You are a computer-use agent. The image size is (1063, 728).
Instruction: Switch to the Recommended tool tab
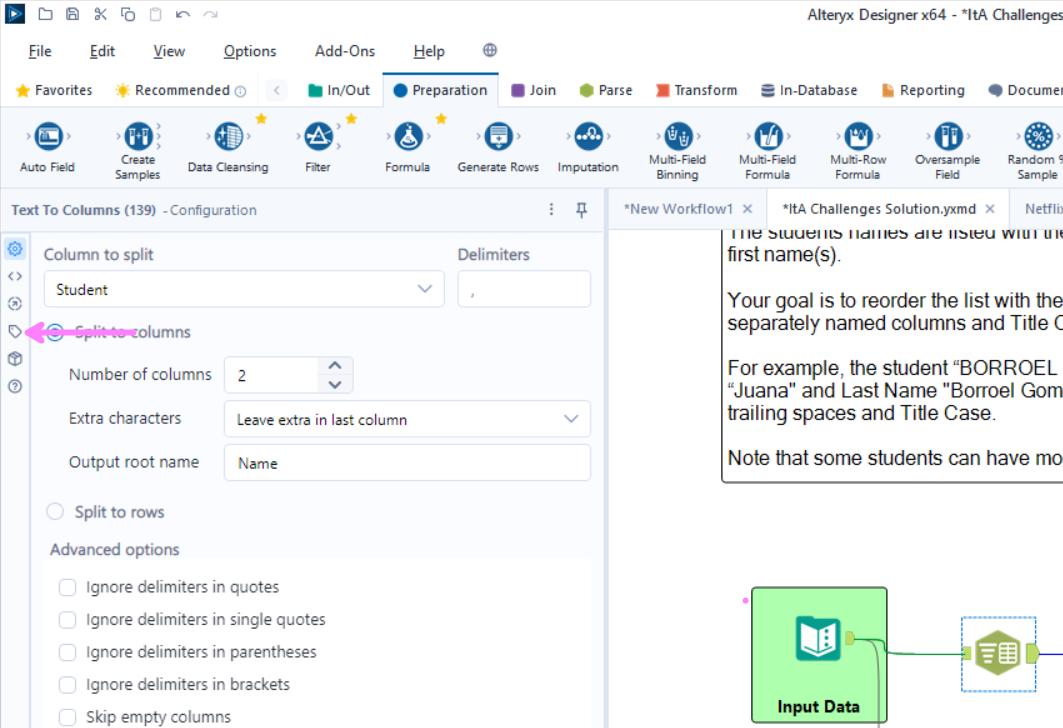point(181,90)
